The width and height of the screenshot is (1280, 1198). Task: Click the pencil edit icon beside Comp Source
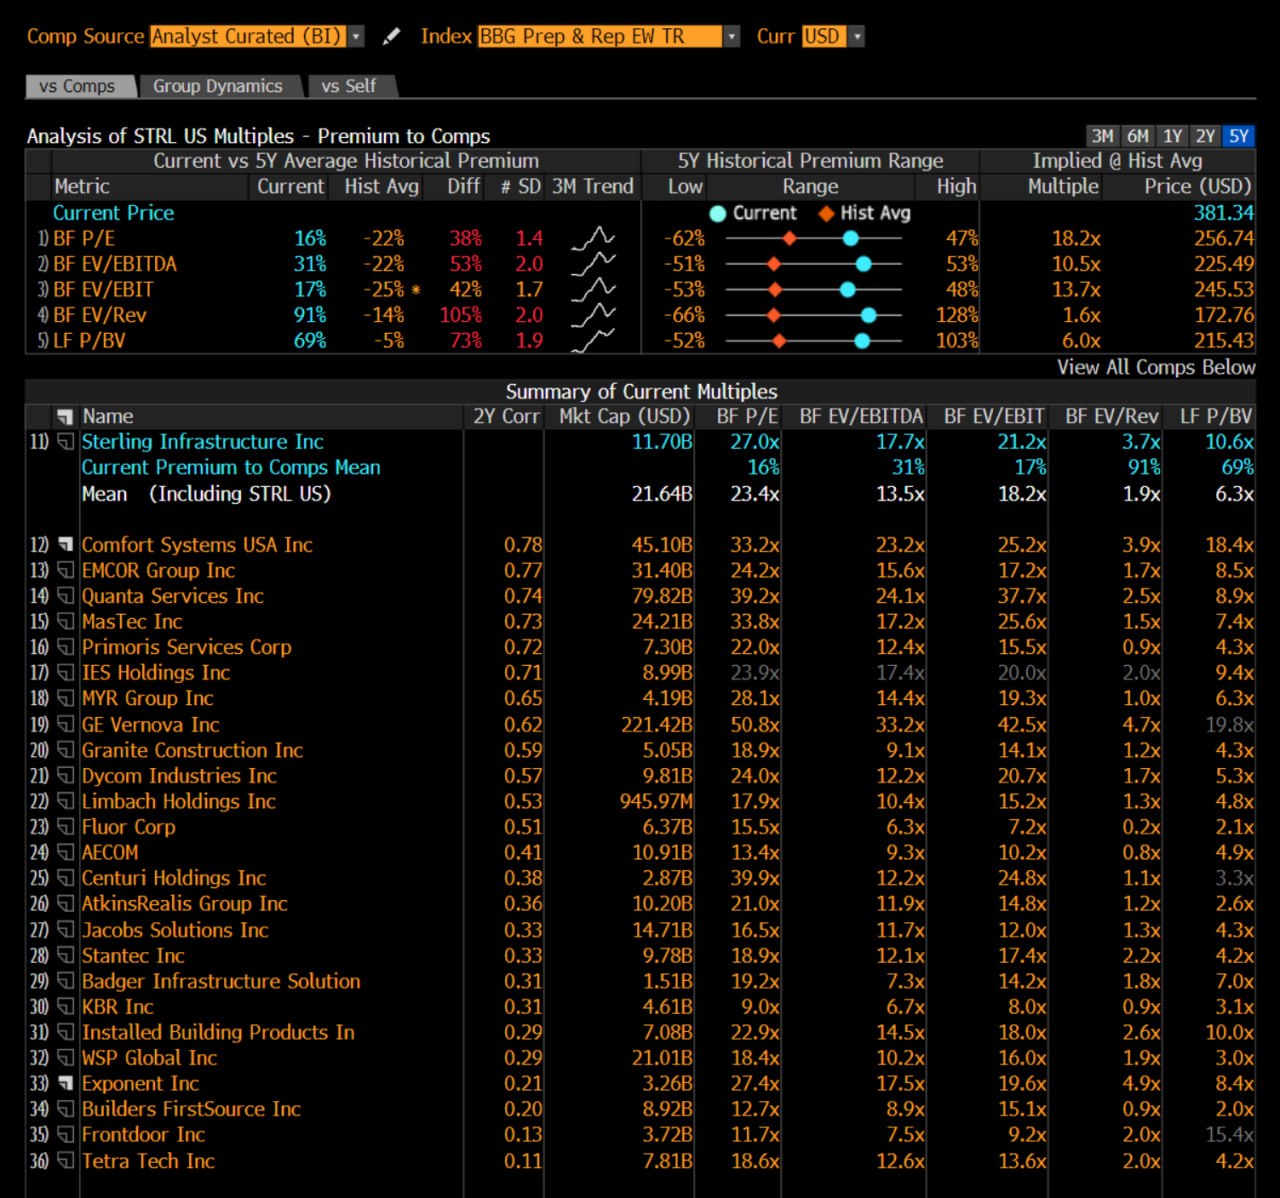click(x=391, y=35)
